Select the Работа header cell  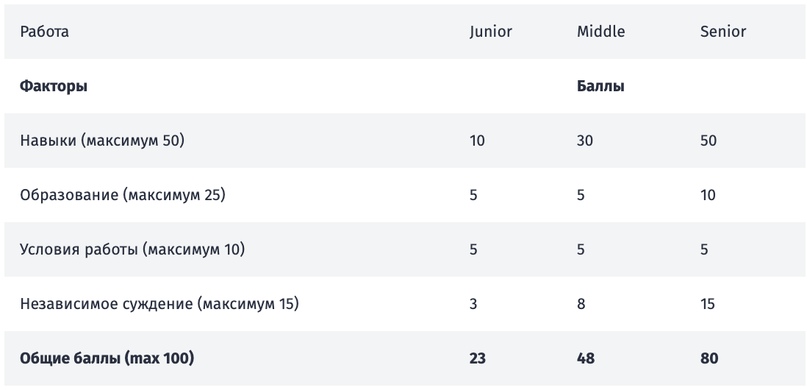[x=44, y=32]
